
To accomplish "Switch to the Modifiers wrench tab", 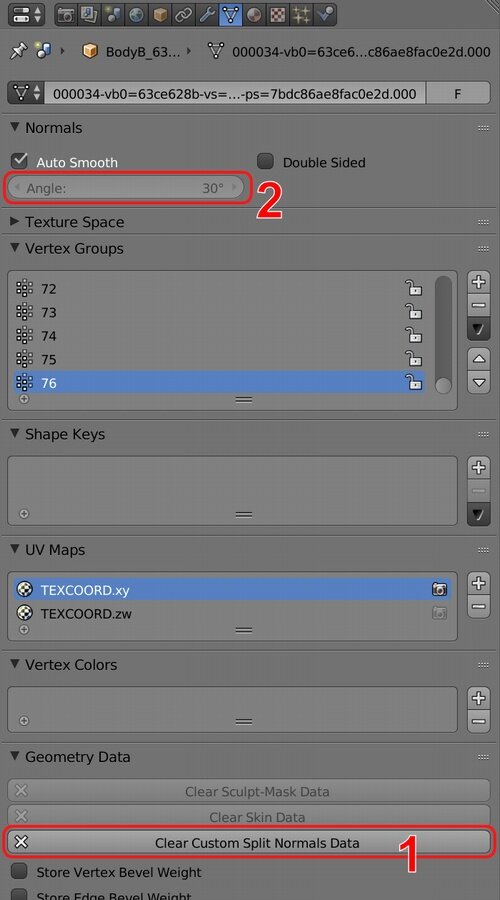I will (x=206, y=15).
